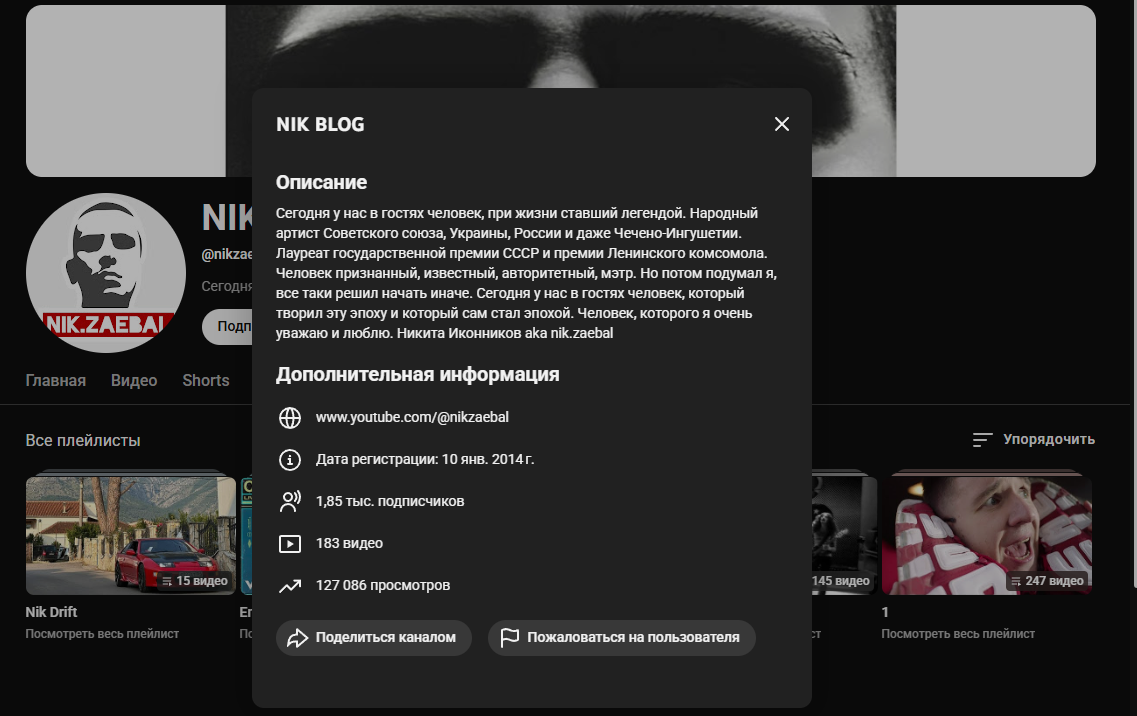Open the Shorts tab
Screen dimensions: 1137x716
click(205, 380)
